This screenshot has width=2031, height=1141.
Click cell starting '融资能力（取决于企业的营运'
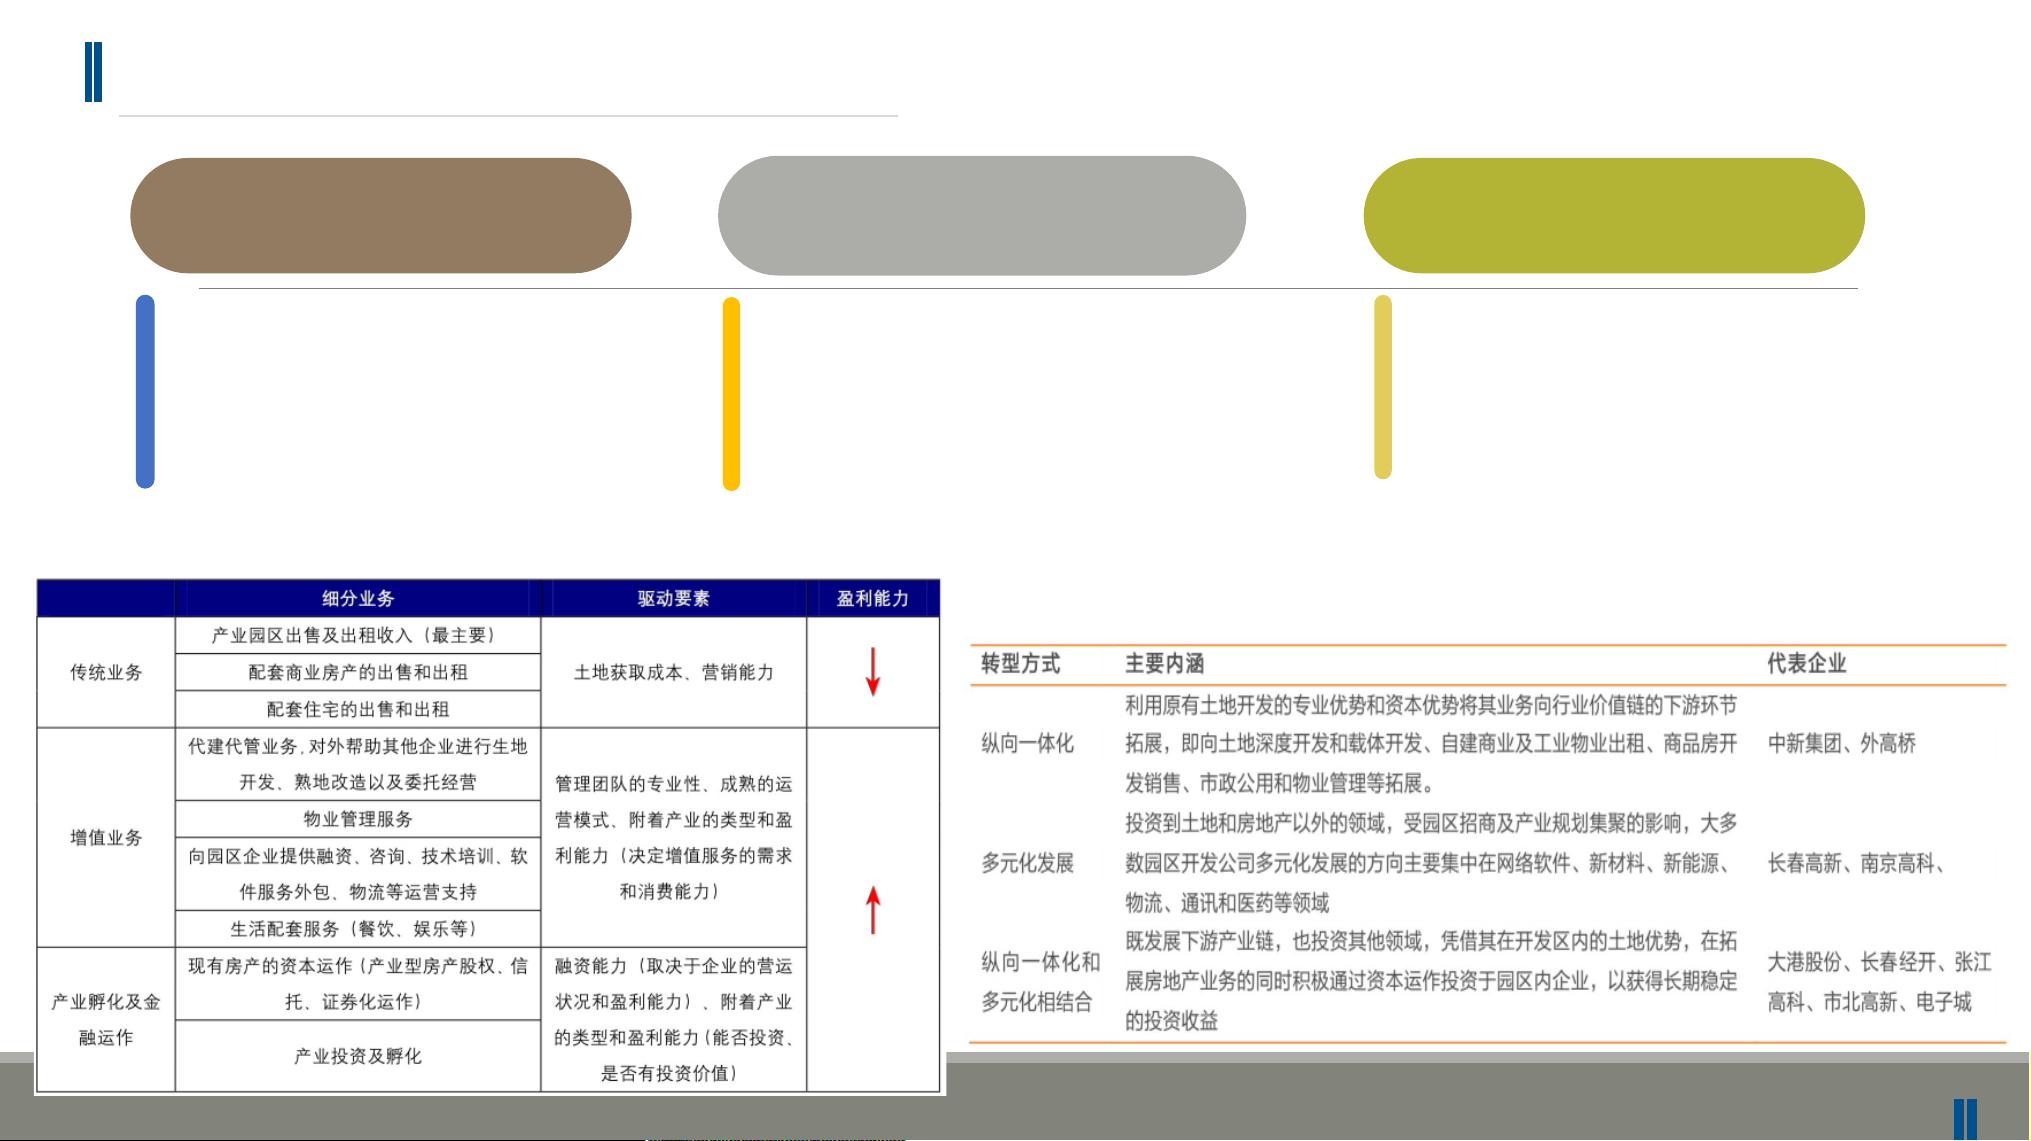click(674, 1019)
